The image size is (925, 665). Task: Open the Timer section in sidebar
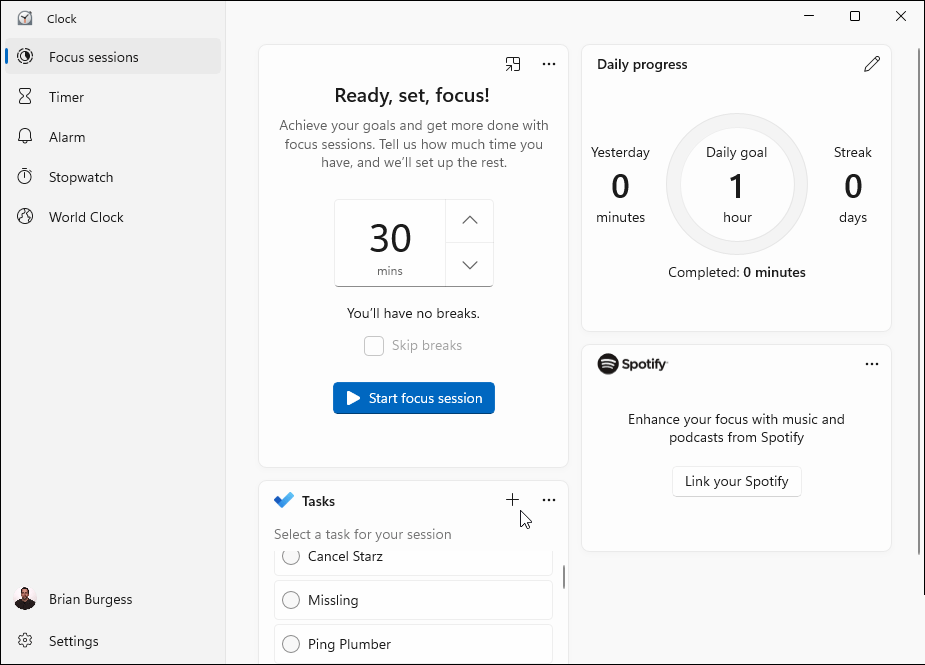click(x=66, y=96)
